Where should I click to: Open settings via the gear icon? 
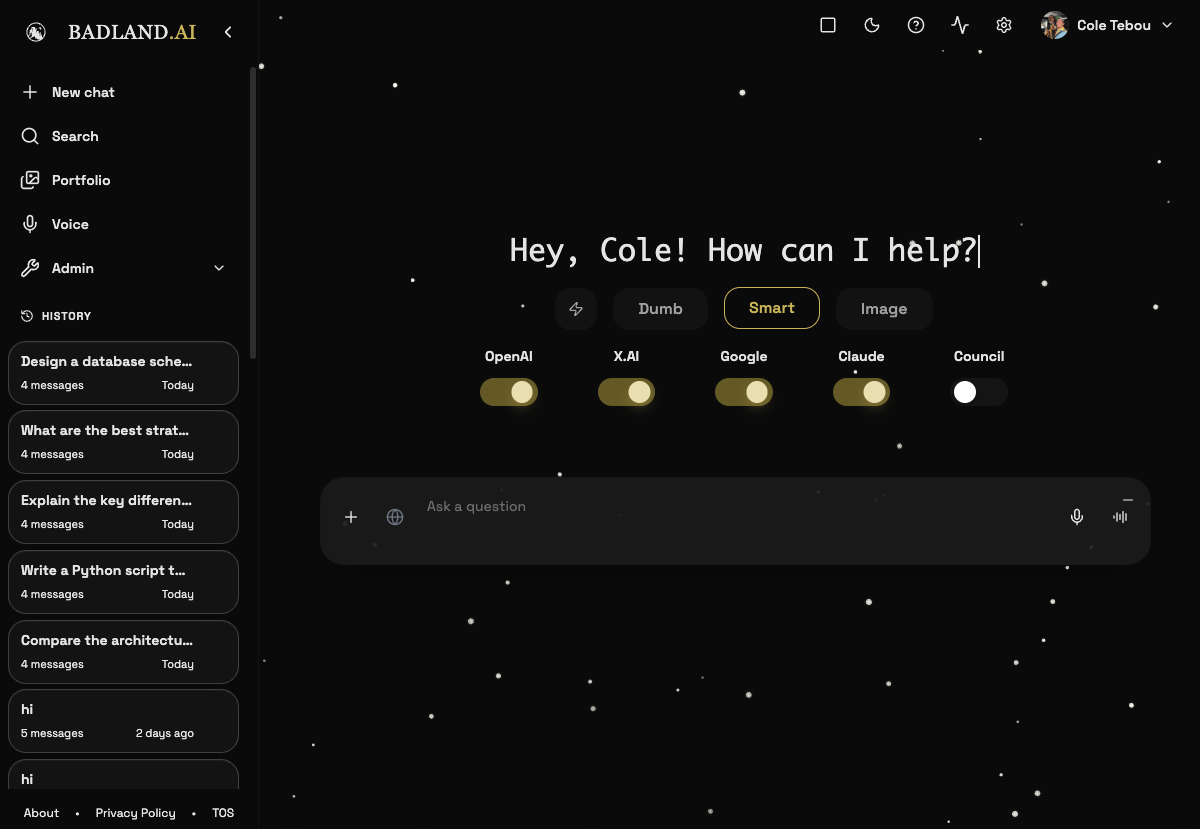pyautogui.click(x=1004, y=25)
